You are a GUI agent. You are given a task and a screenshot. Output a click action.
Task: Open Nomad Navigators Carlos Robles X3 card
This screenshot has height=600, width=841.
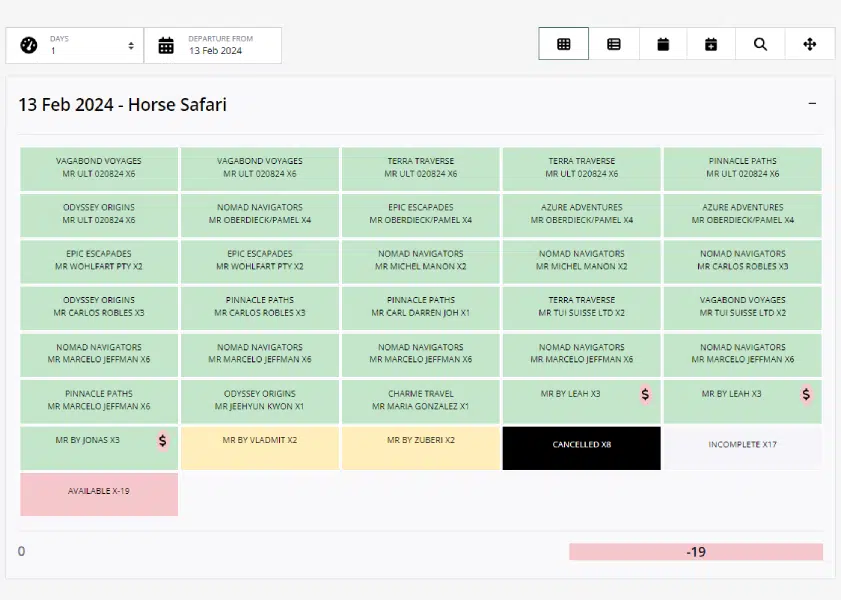tap(742, 262)
